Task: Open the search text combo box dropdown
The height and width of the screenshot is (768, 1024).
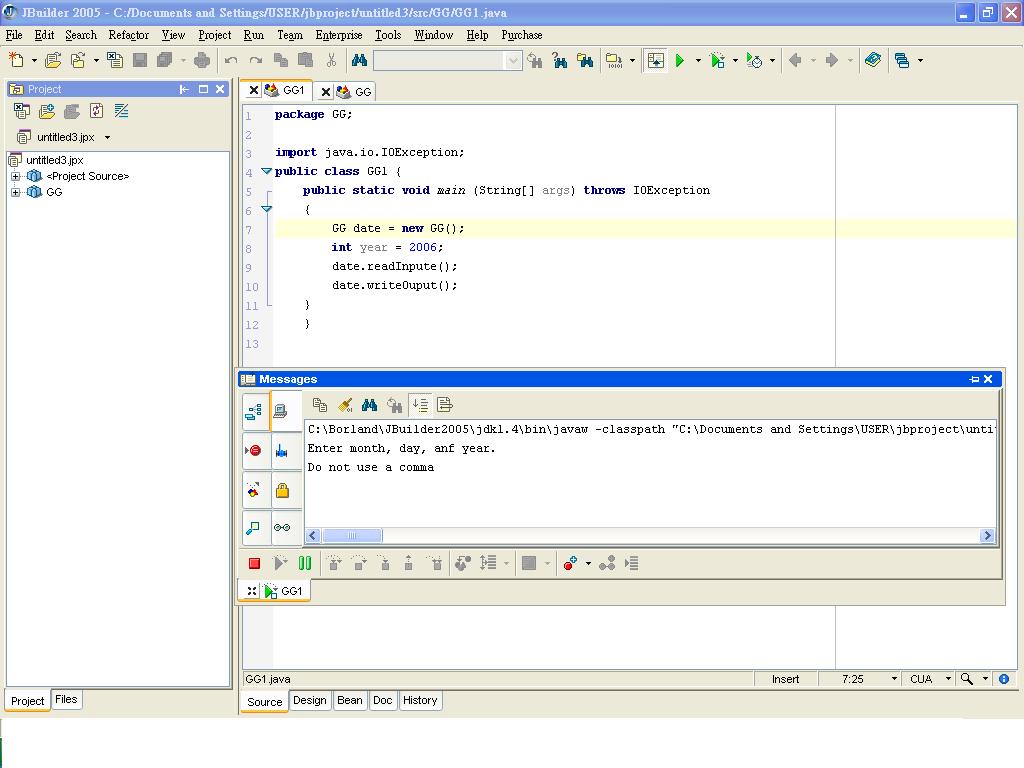Action: 513,61
